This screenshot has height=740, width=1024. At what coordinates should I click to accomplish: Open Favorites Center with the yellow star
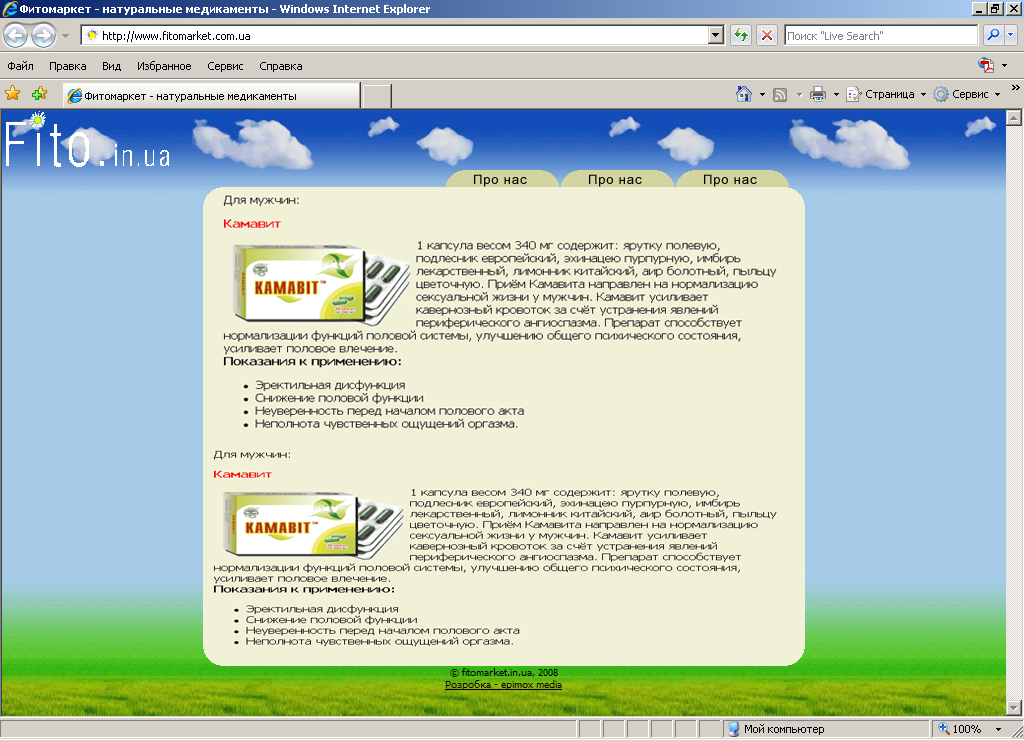12,94
